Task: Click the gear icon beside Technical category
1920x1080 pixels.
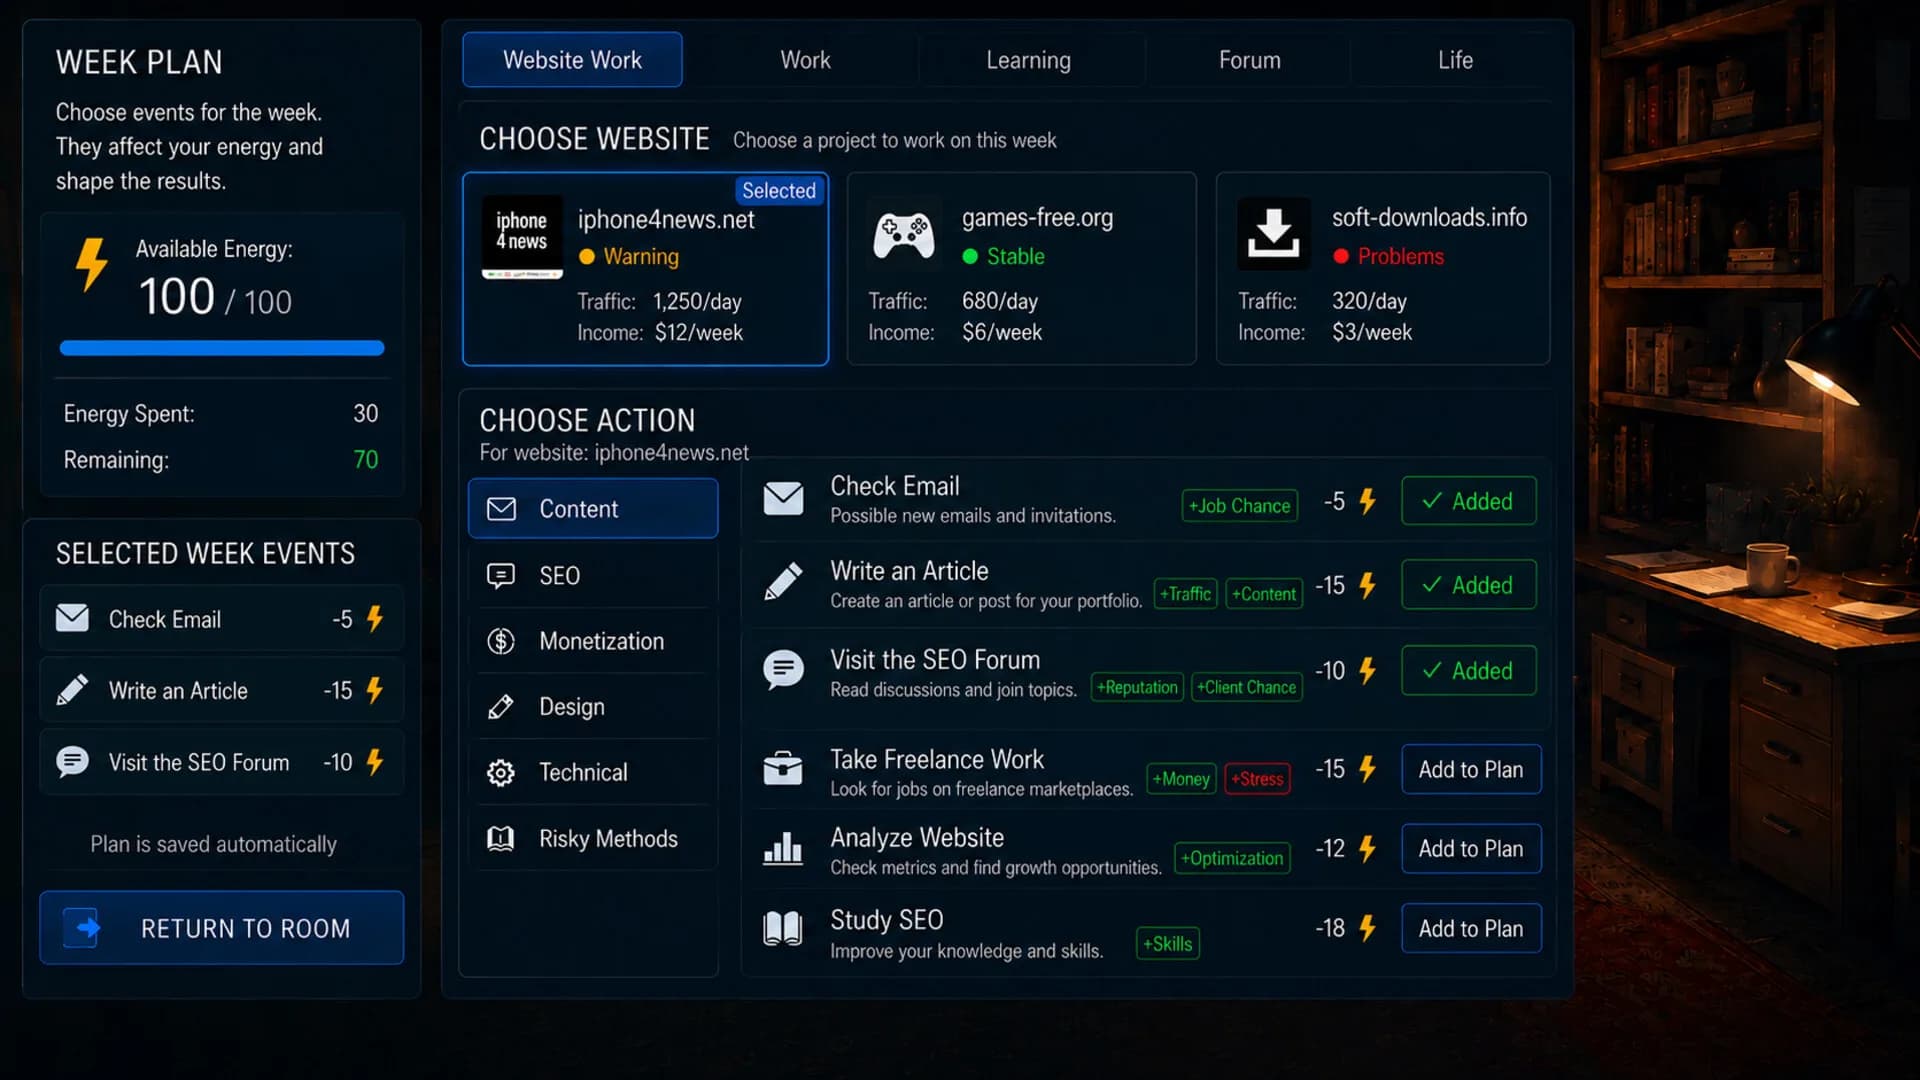Action: [501, 772]
